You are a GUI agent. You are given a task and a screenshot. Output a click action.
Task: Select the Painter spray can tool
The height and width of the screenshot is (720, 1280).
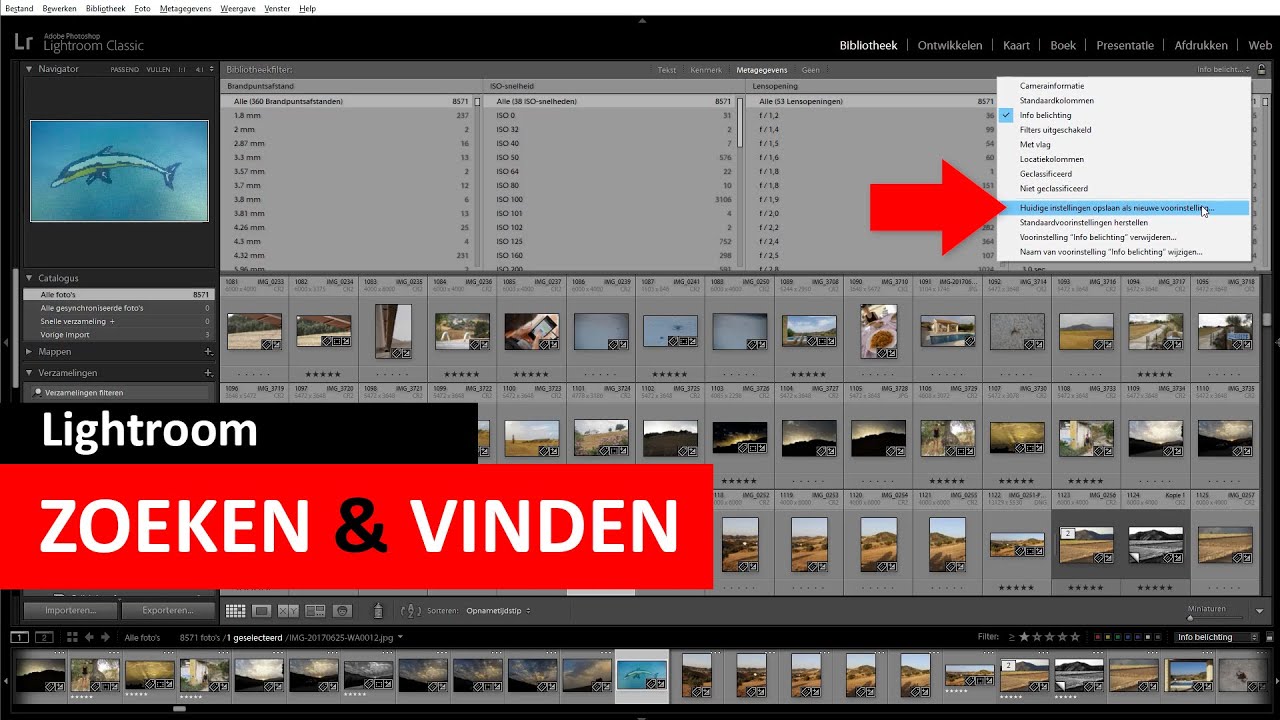378,610
